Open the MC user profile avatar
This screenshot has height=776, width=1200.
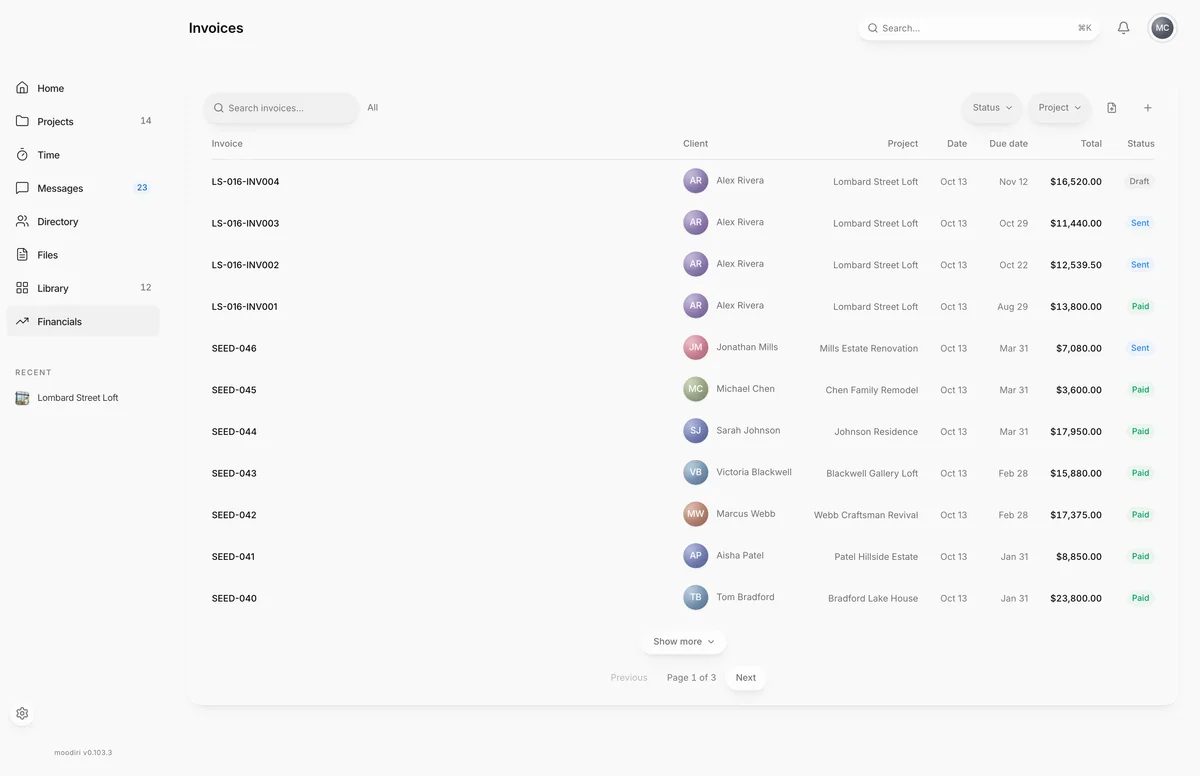coord(1162,28)
